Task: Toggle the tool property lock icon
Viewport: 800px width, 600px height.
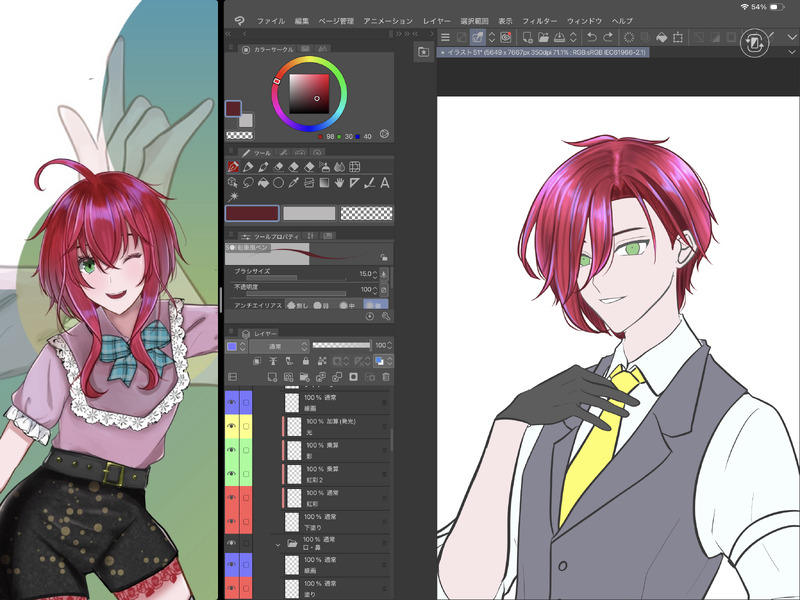Action: (384, 257)
